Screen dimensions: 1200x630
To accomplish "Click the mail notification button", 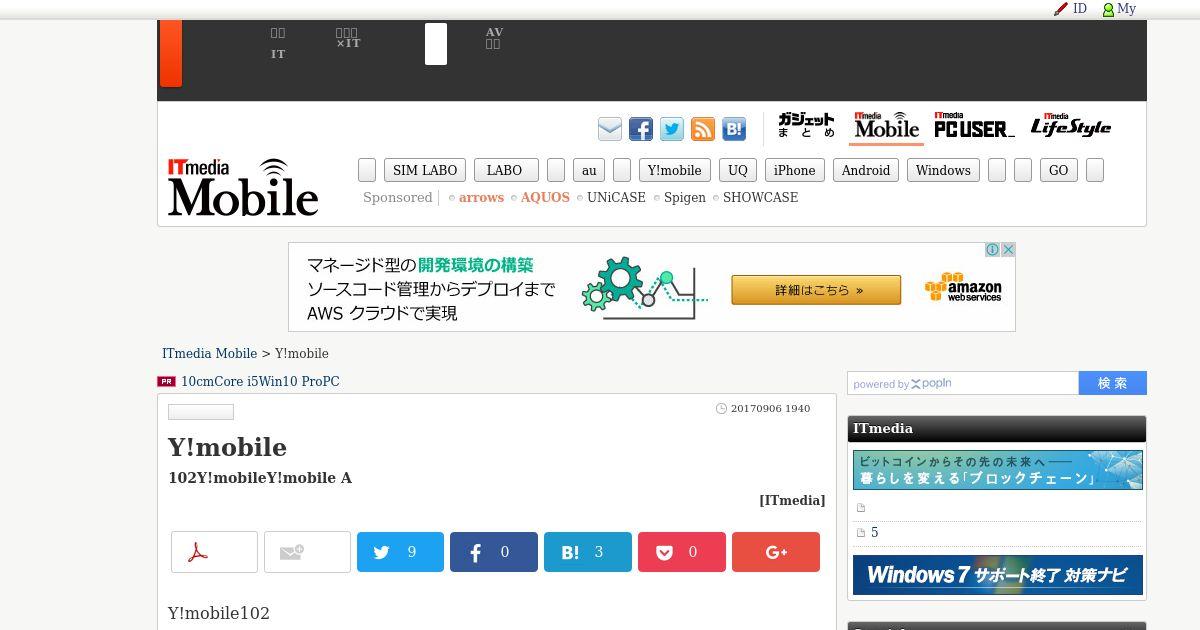I will [307, 552].
